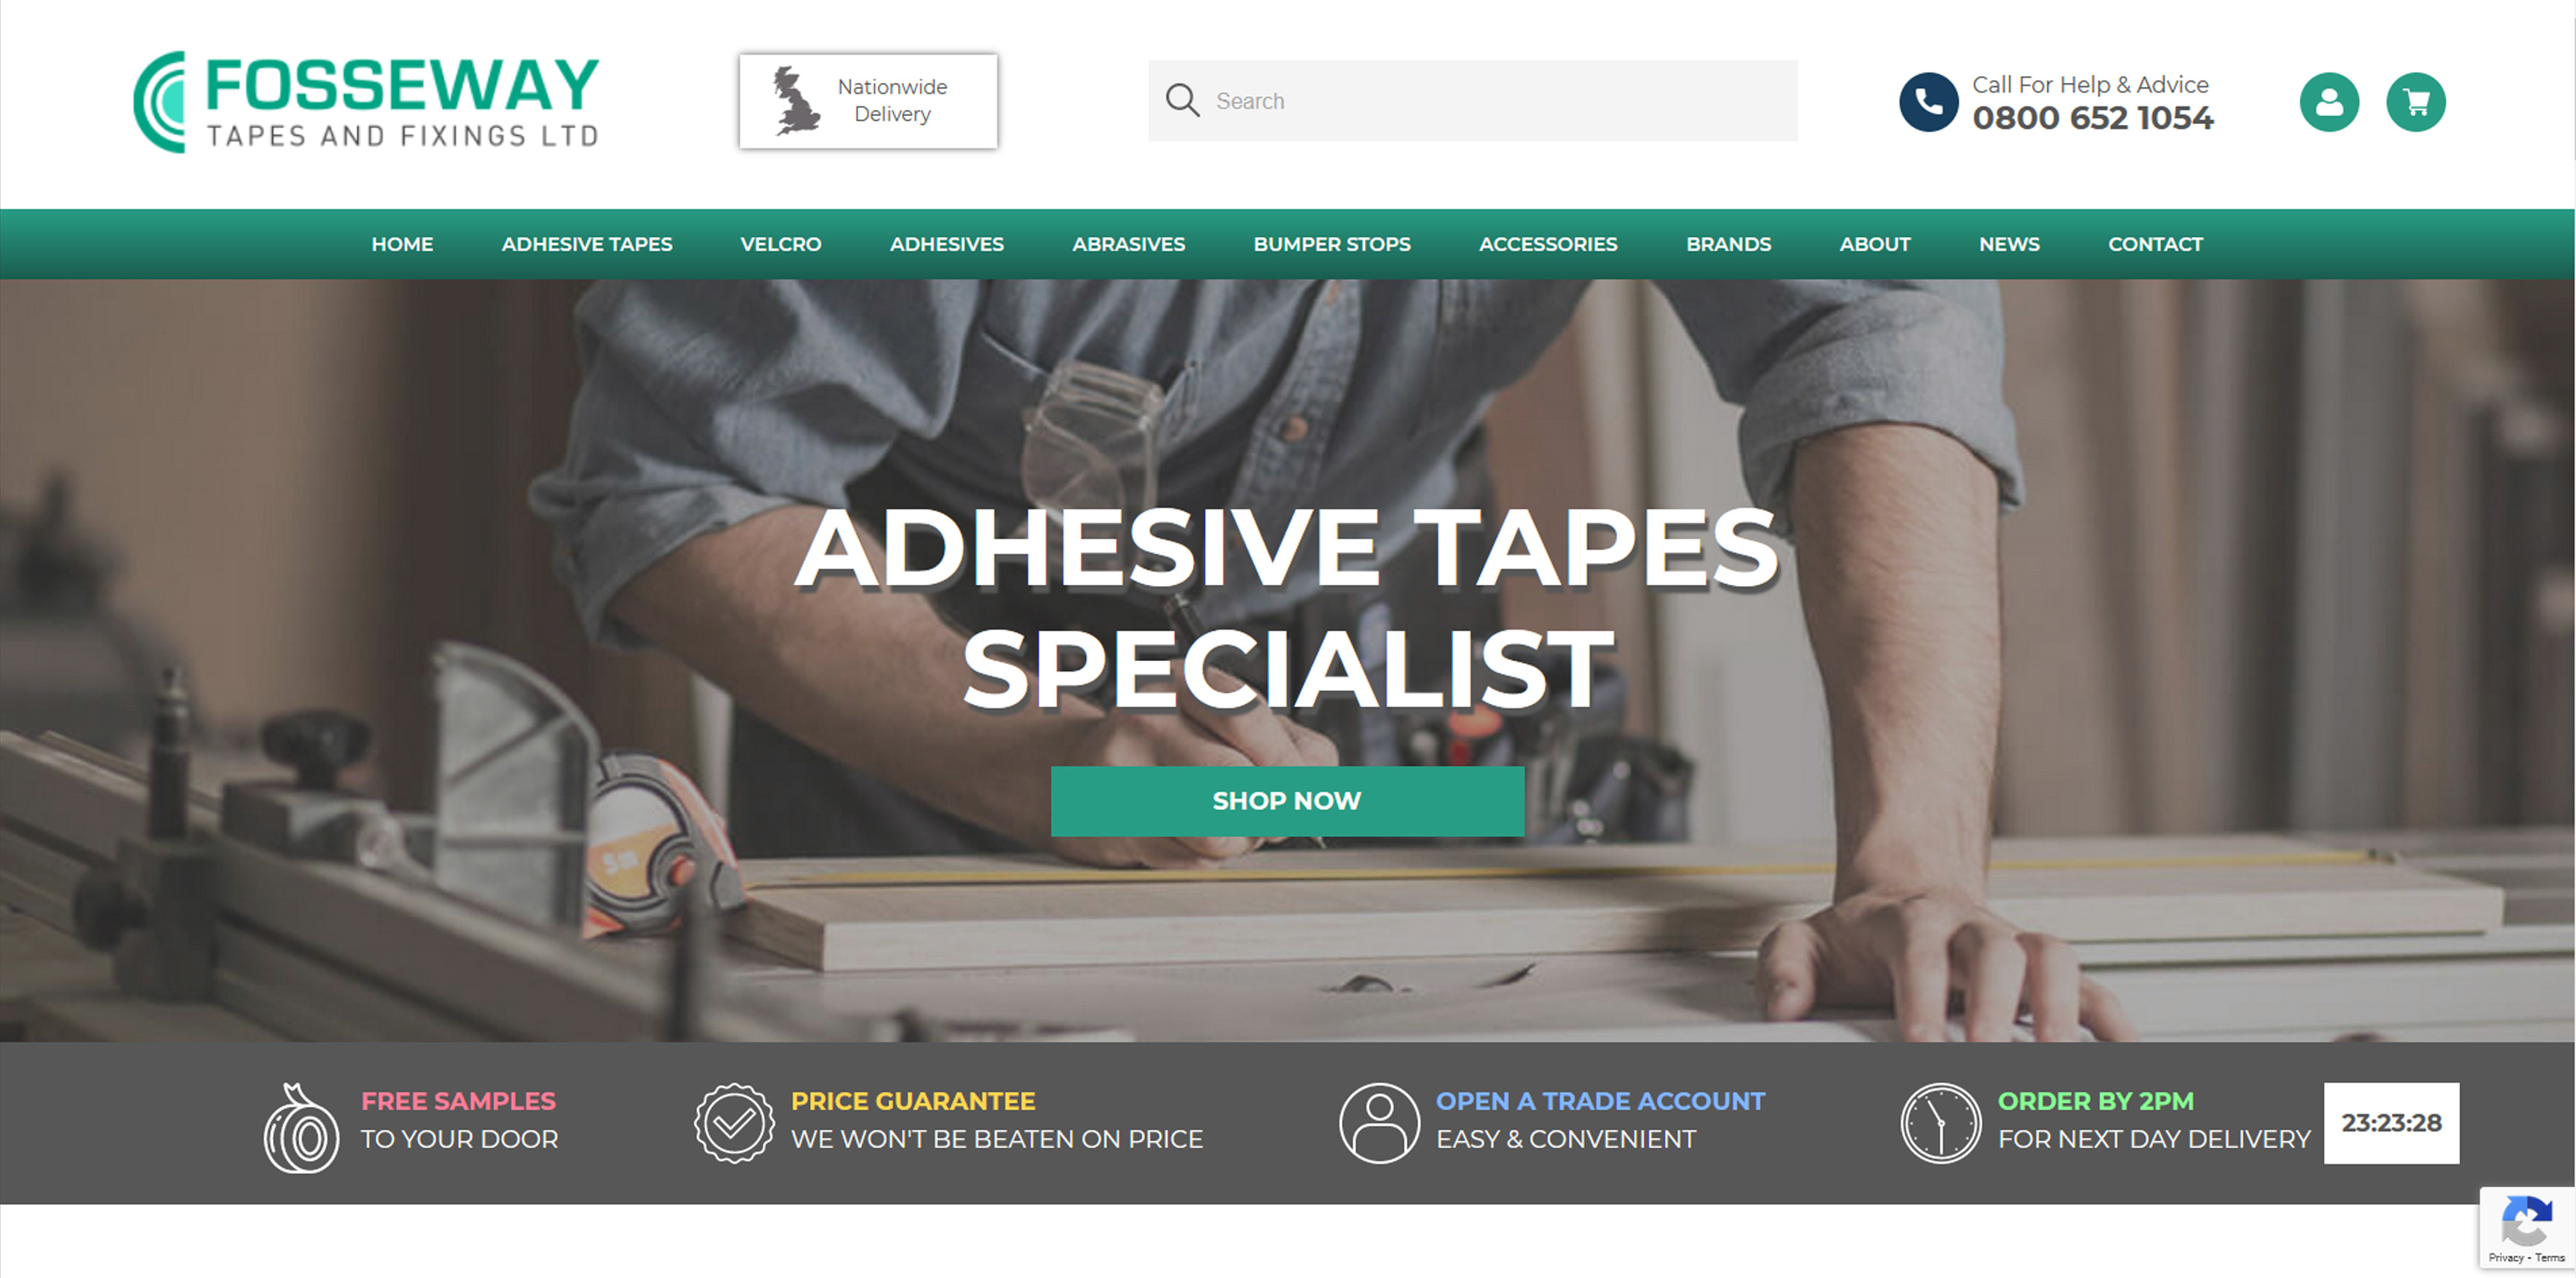Open the Contact page menu item

point(2155,244)
